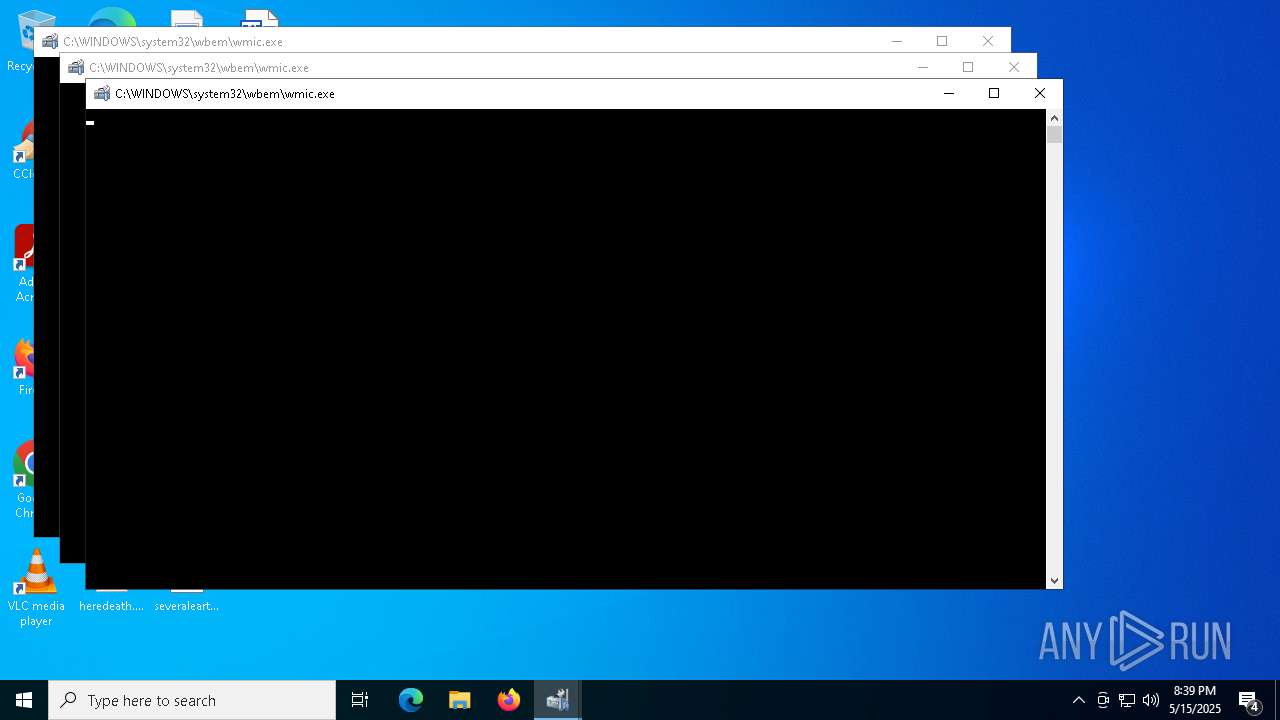Maximize the middle wmic.exe window
The image size is (1280, 720).
coord(968,67)
